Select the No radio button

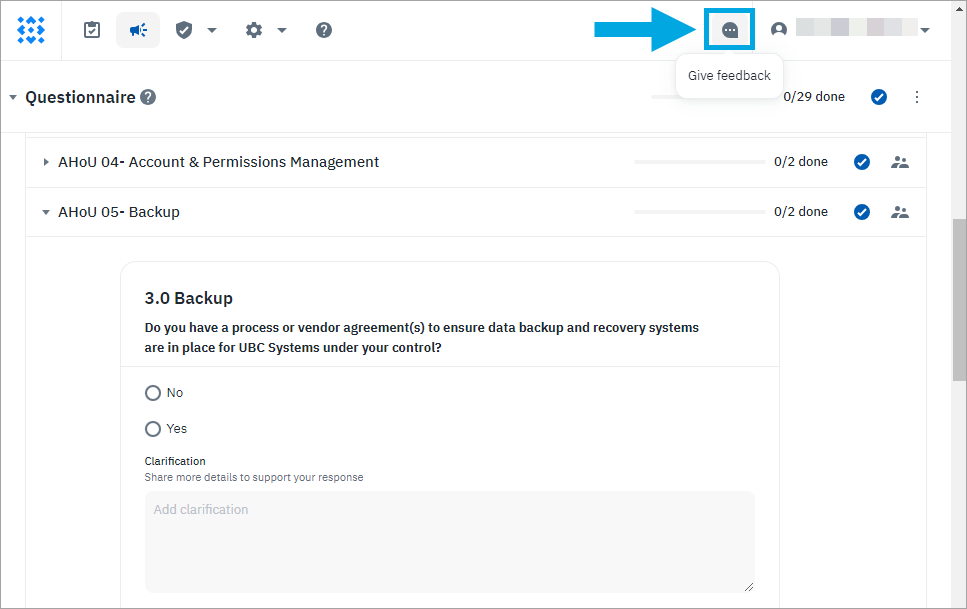(153, 393)
